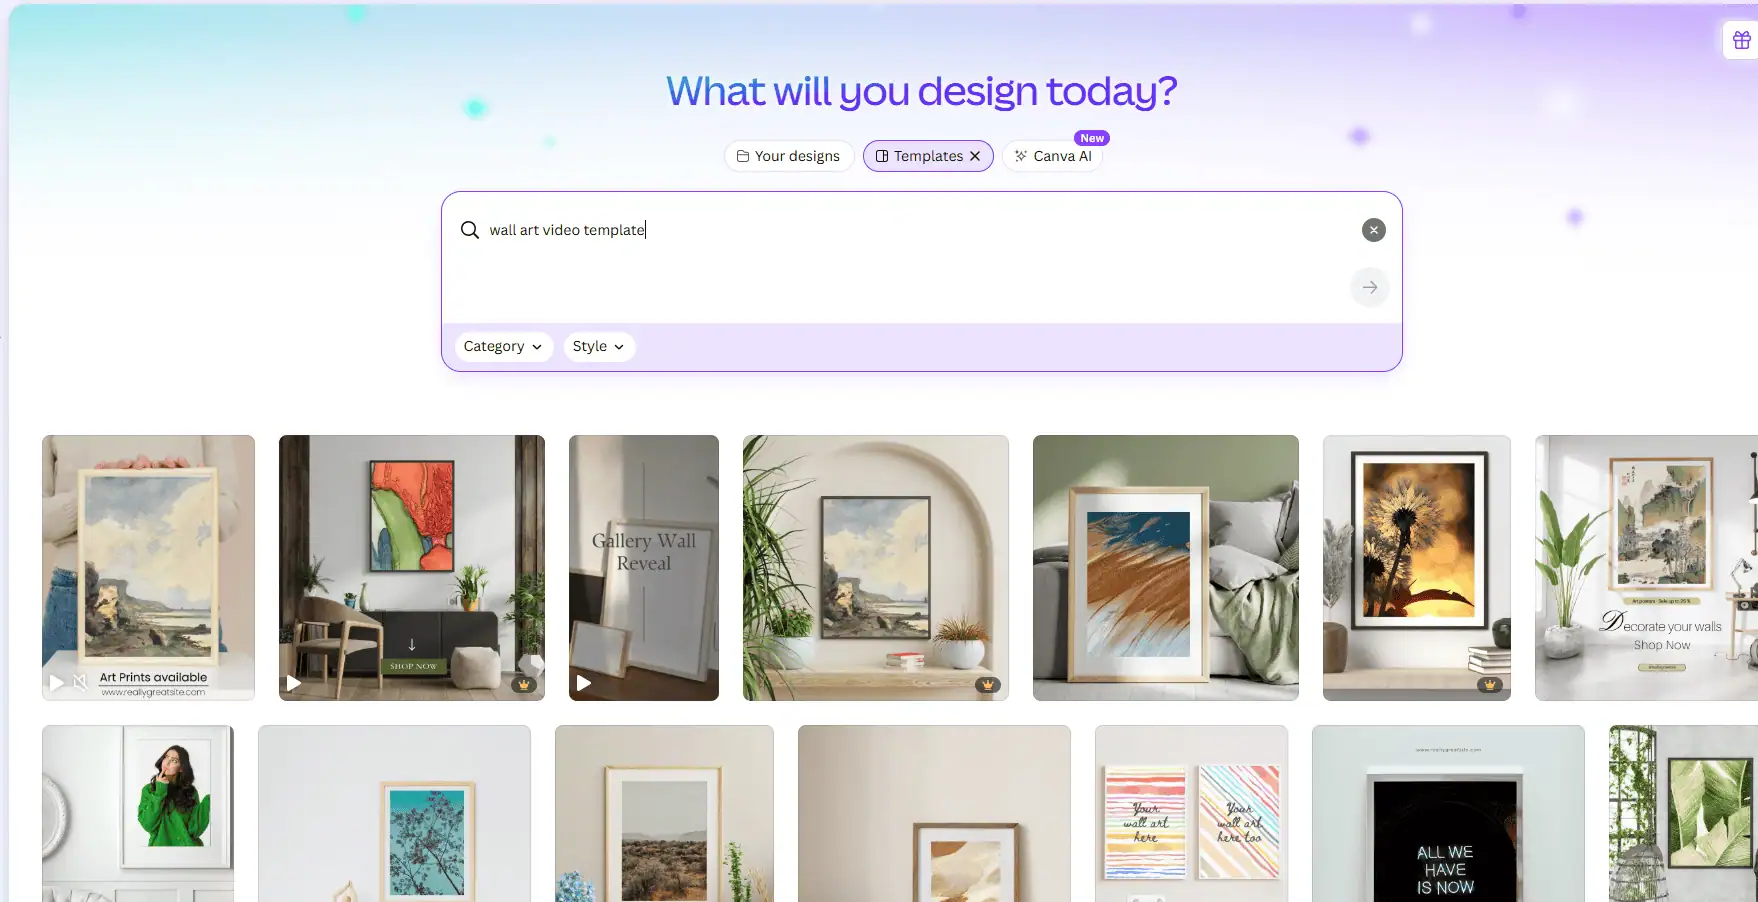This screenshot has height=902, width=1758.
Task: Open the Style dropdown
Action: click(x=599, y=346)
